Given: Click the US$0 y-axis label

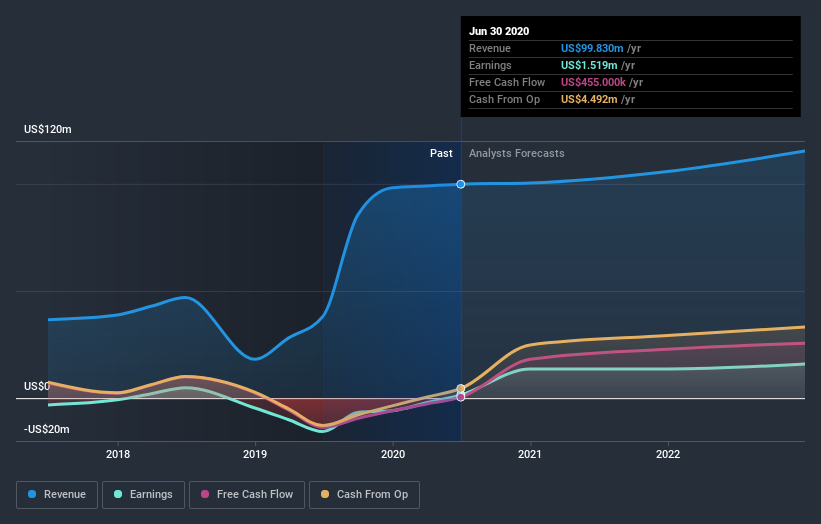Looking at the screenshot, I should pyautogui.click(x=37, y=386).
